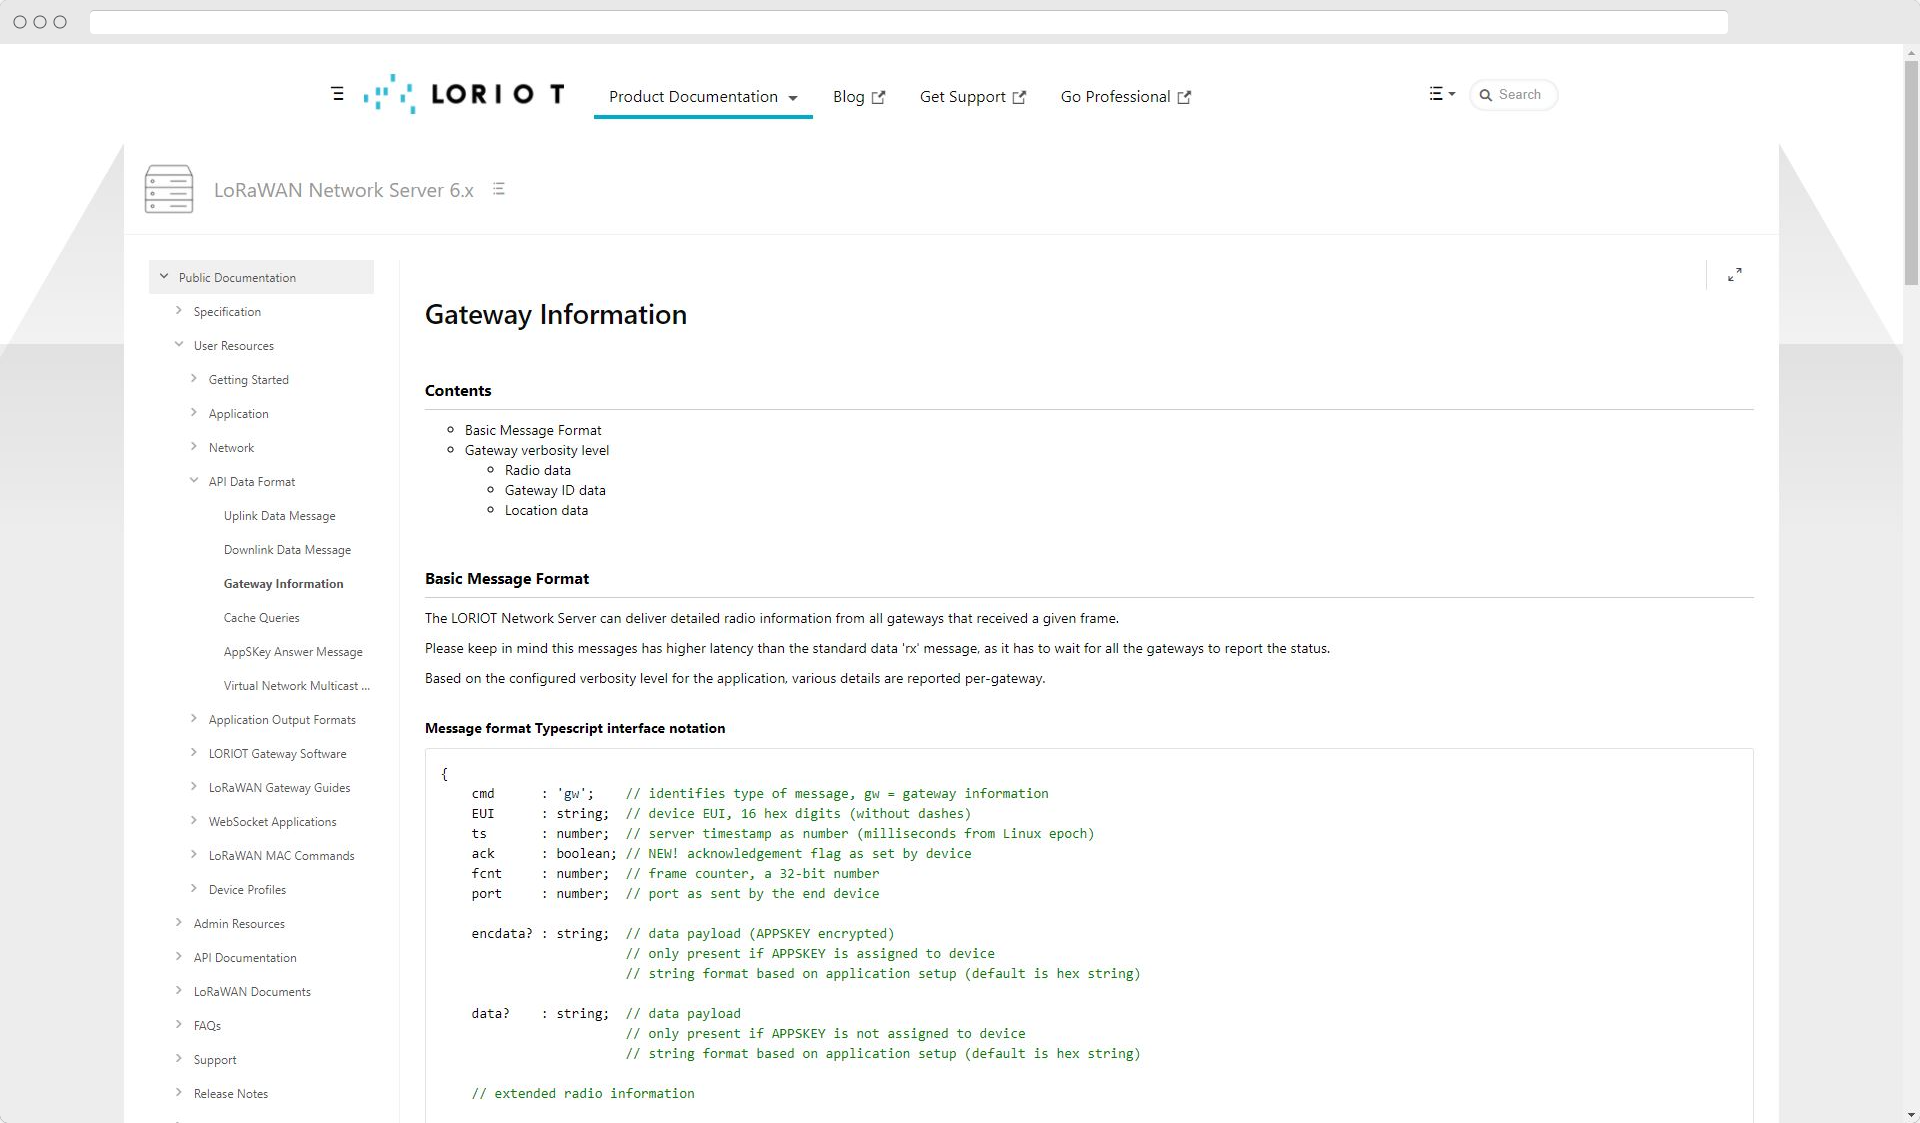The height and width of the screenshot is (1123, 1920).
Task: Open the hamburger menu beside the LORIOT logo
Action: 337,94
